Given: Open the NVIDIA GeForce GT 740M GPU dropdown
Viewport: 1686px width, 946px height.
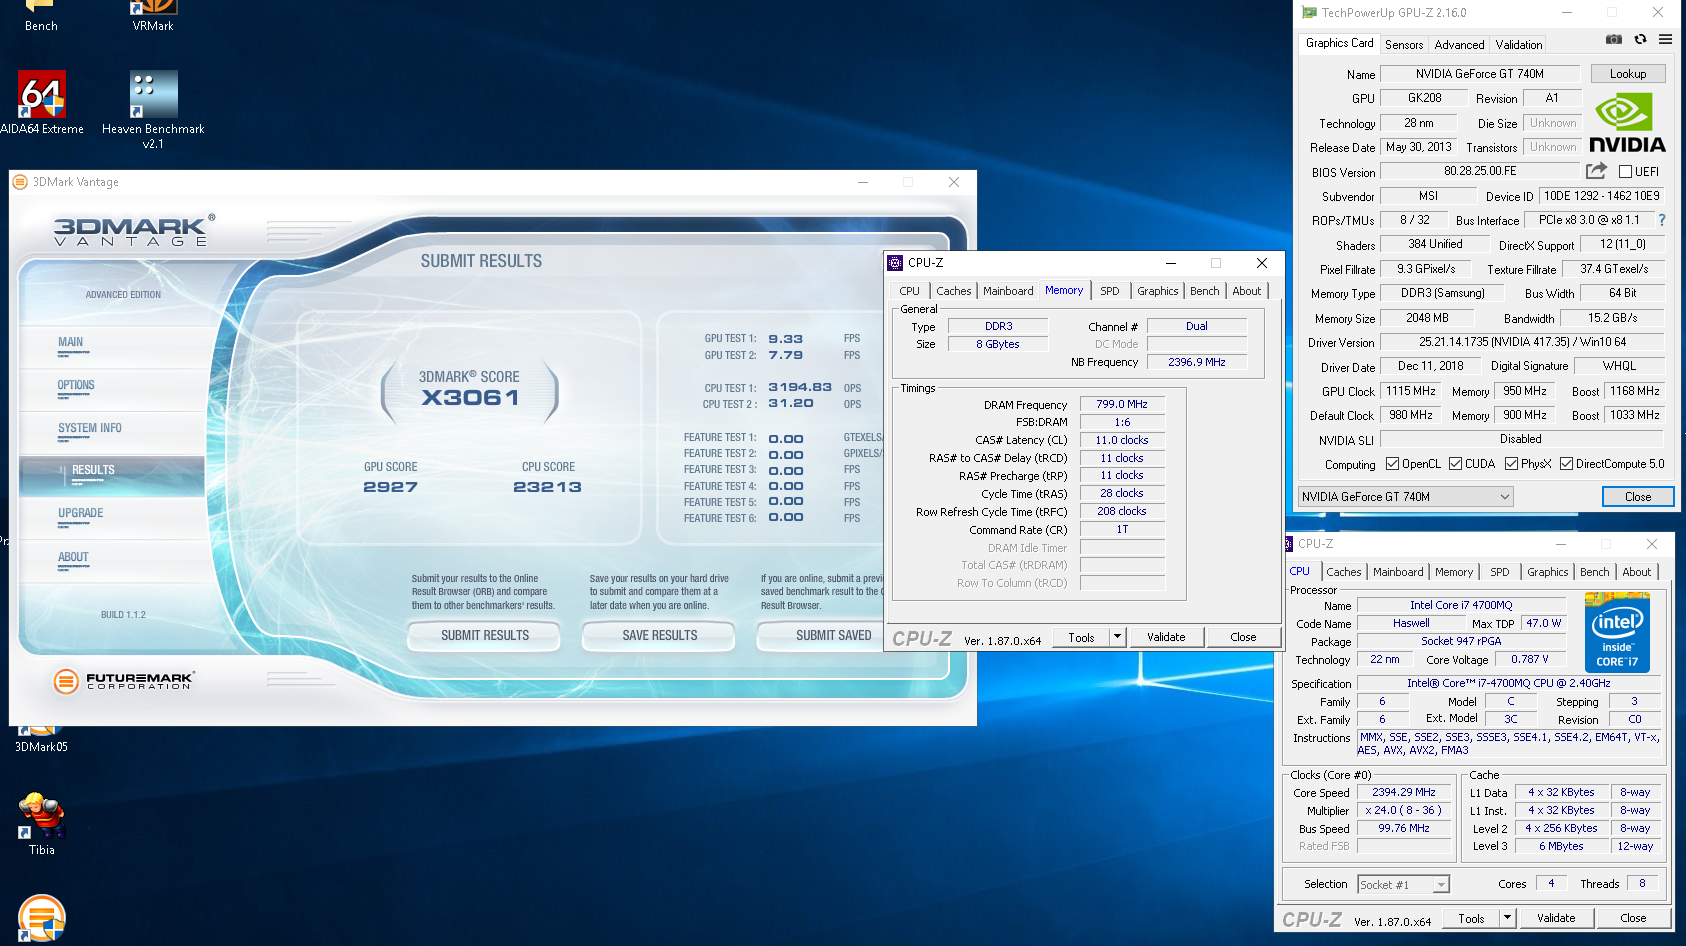Looking at the screenshot, I should point(1405,497).
